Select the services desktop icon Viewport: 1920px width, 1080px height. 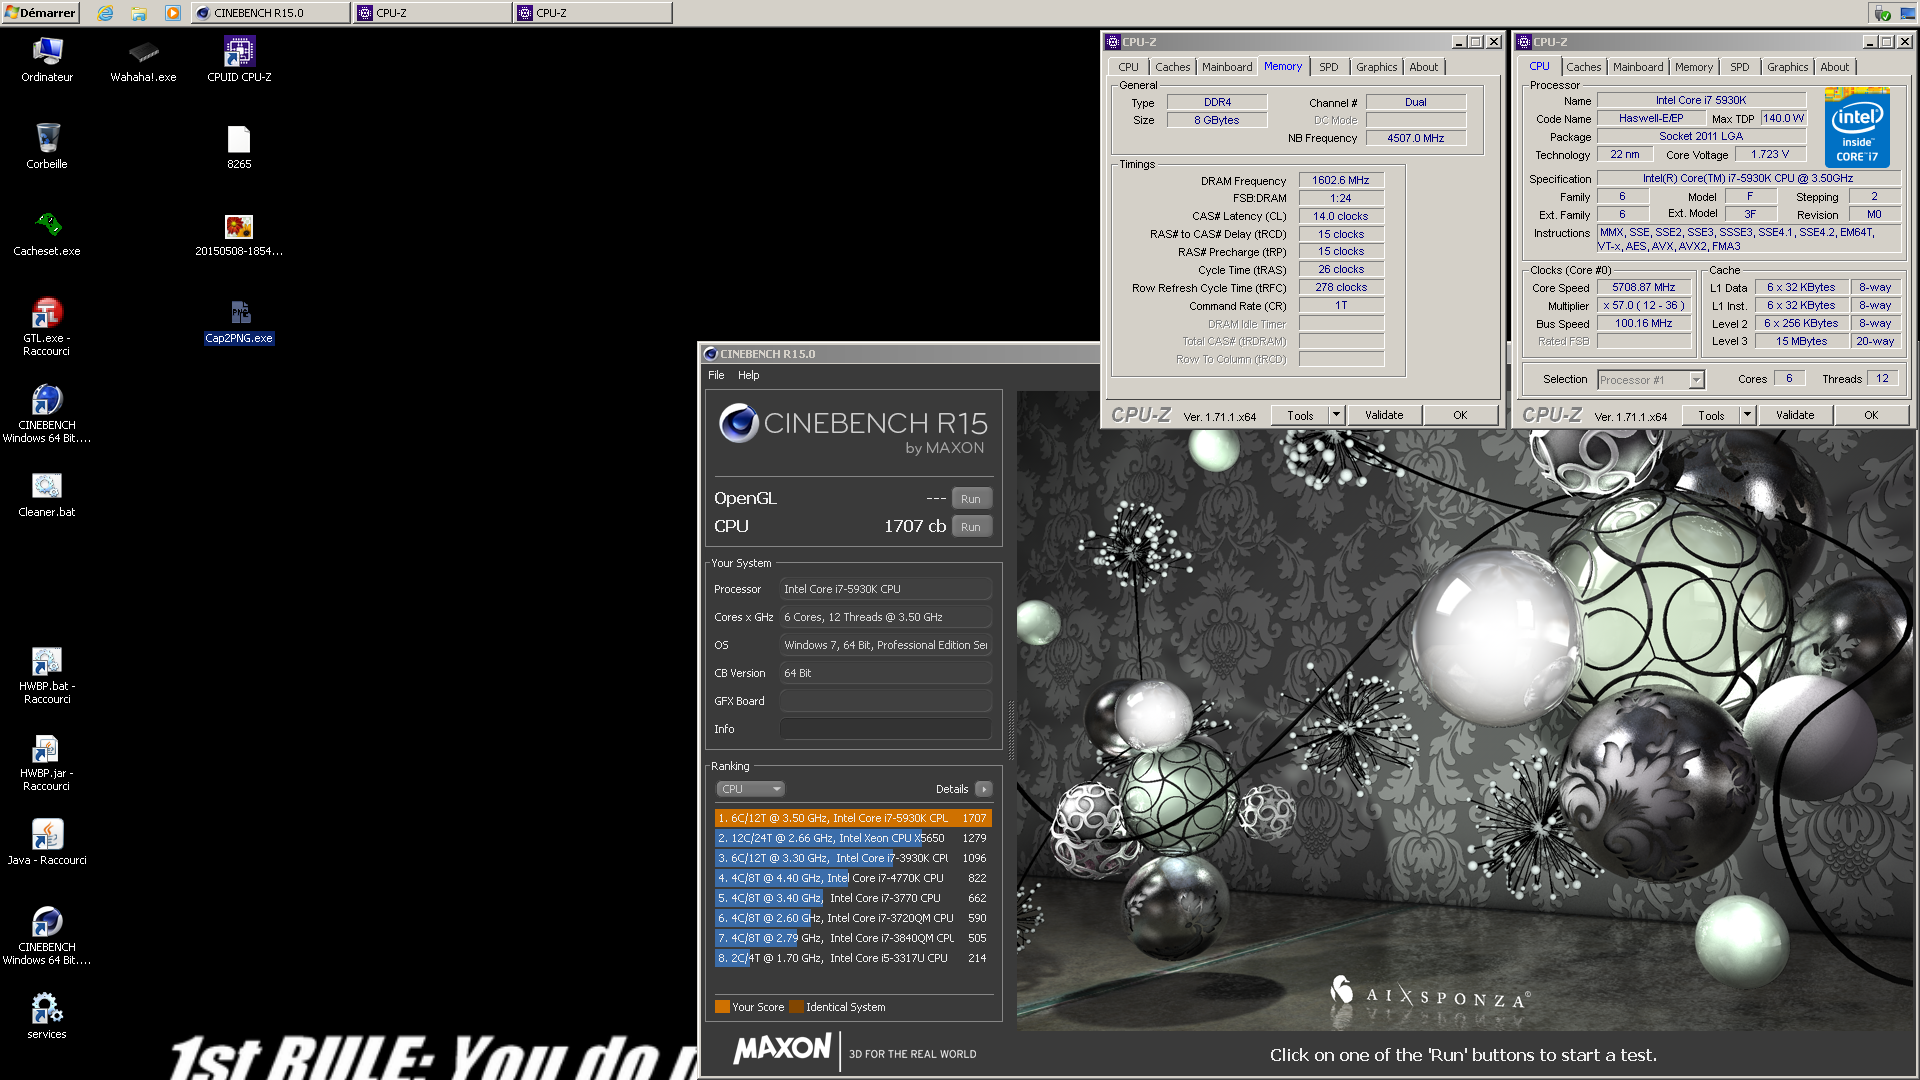(47, 1015)
